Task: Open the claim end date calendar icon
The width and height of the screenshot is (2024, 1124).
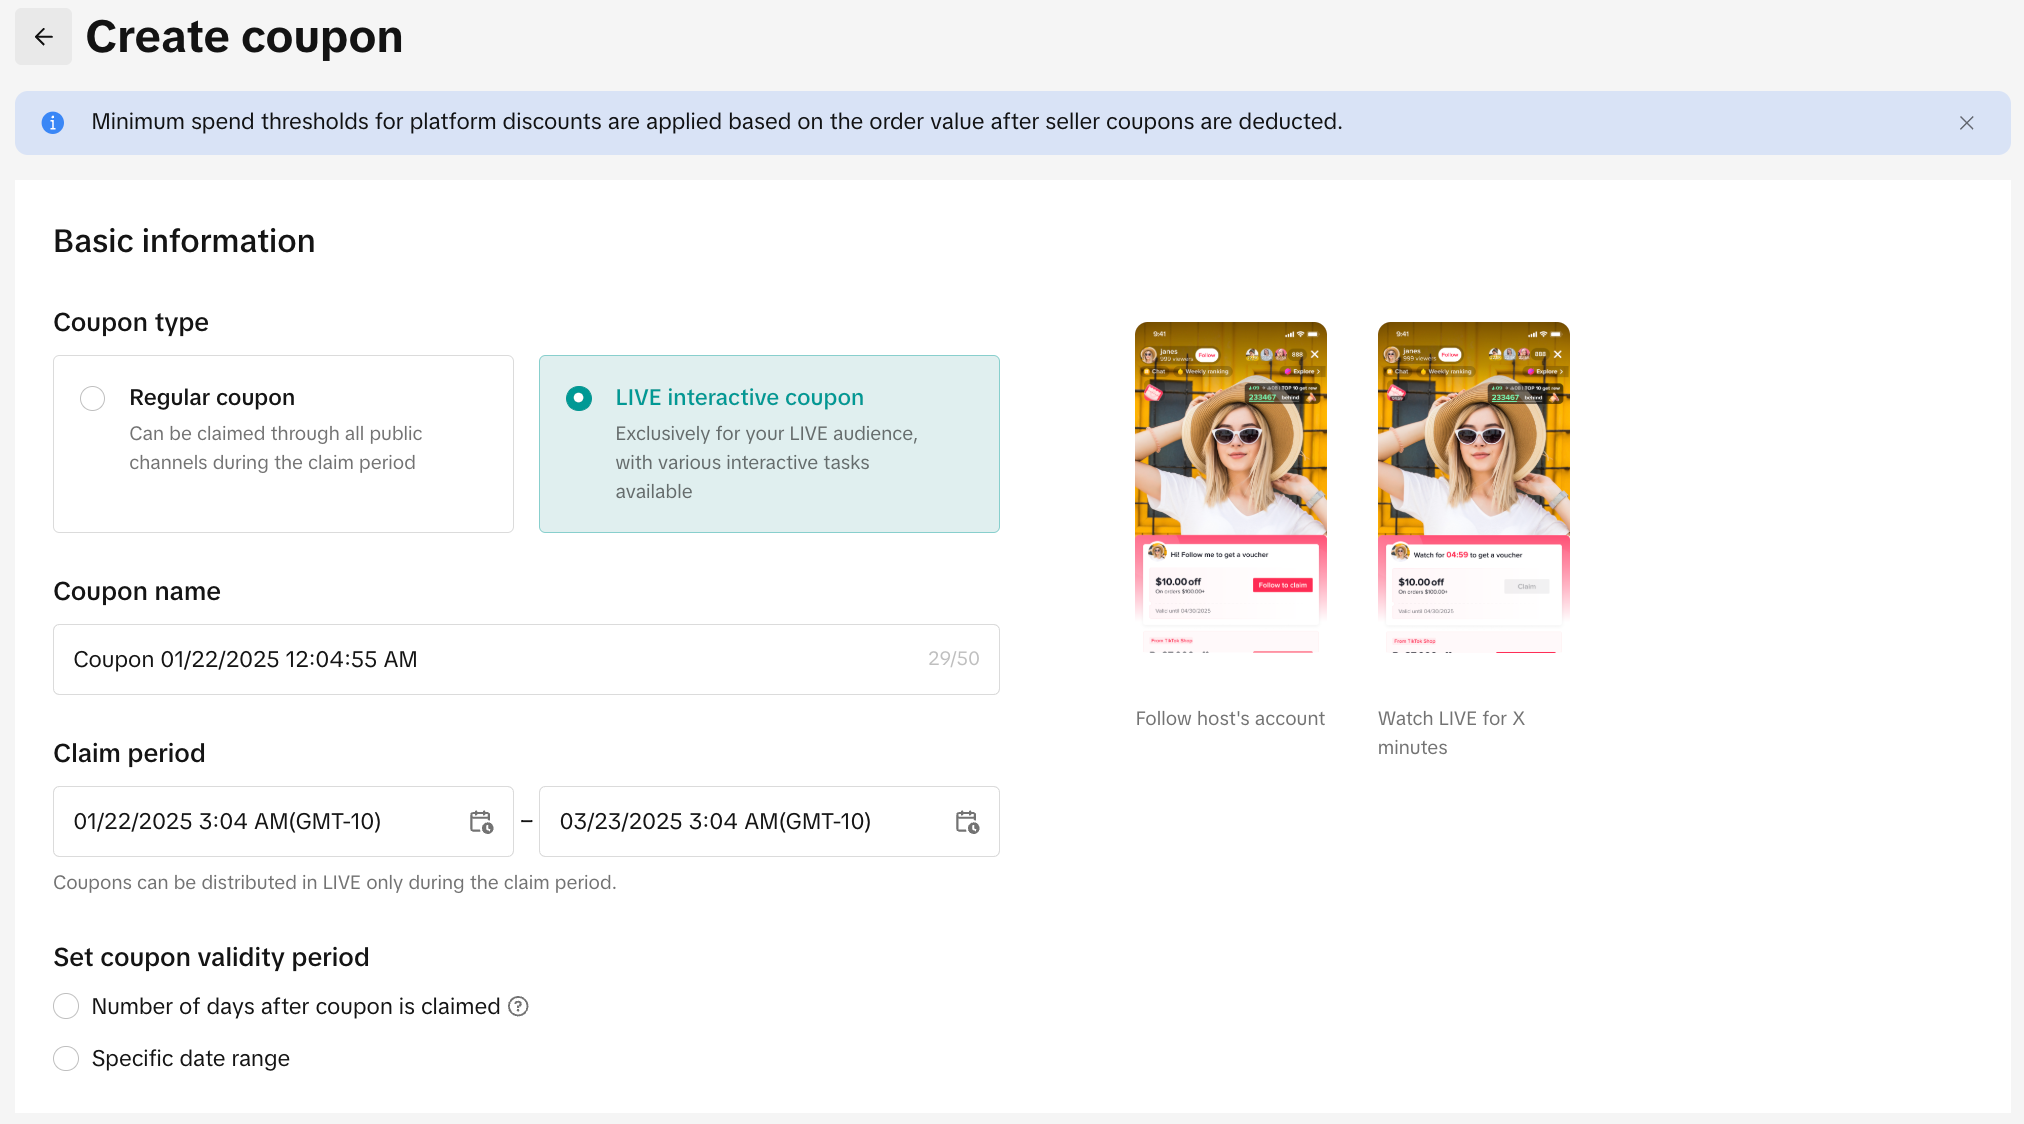Action: click(967, 822)
